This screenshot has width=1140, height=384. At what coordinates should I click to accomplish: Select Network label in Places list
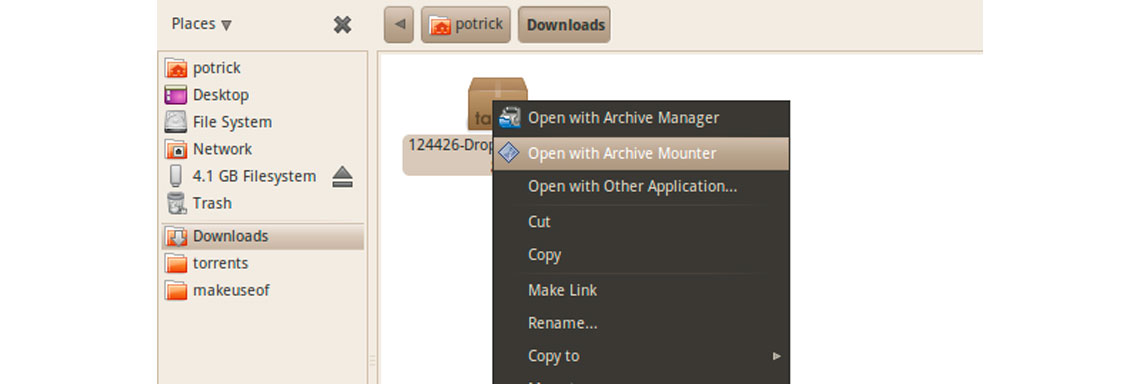[x=222, y=149]
